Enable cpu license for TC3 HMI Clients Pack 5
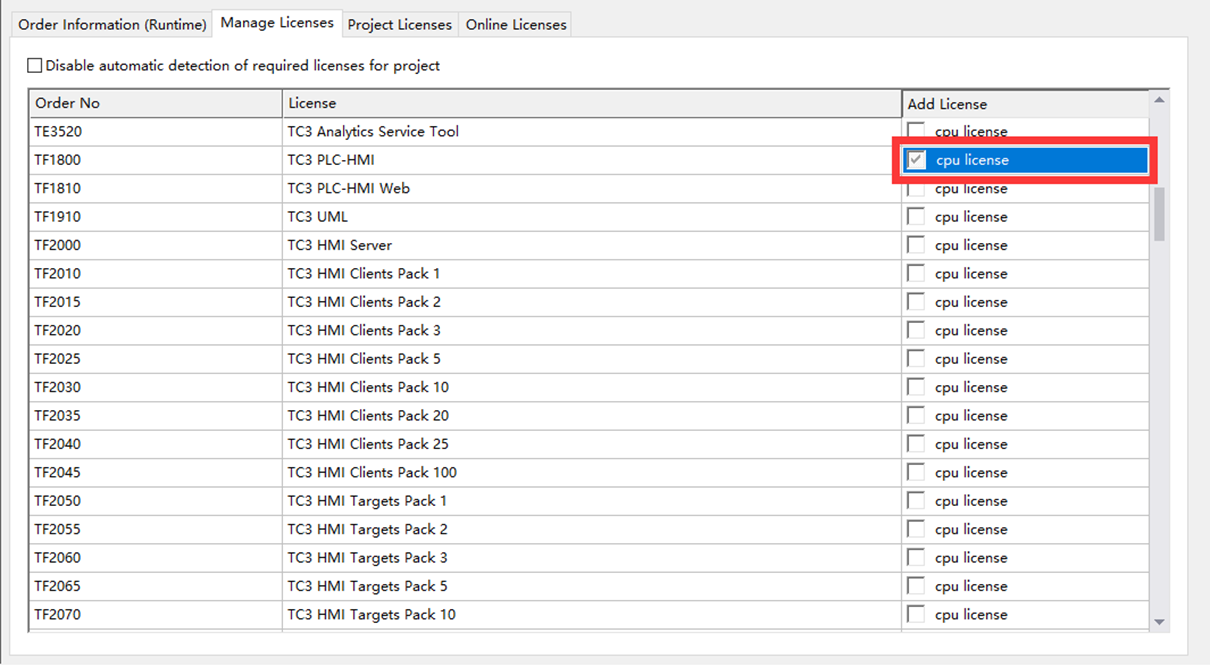The image size is (1210, 666). 916,358
